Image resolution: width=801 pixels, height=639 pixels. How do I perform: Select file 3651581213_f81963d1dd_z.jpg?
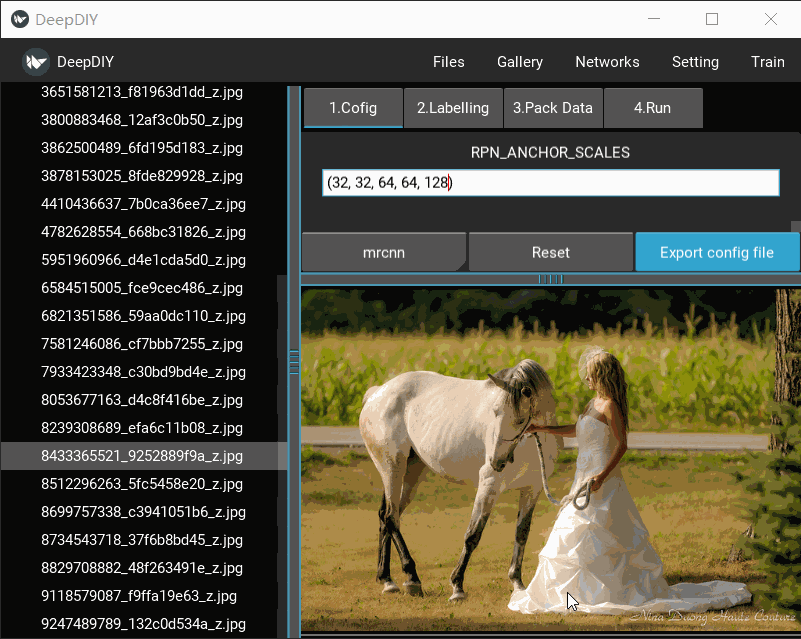click(142, 92)
